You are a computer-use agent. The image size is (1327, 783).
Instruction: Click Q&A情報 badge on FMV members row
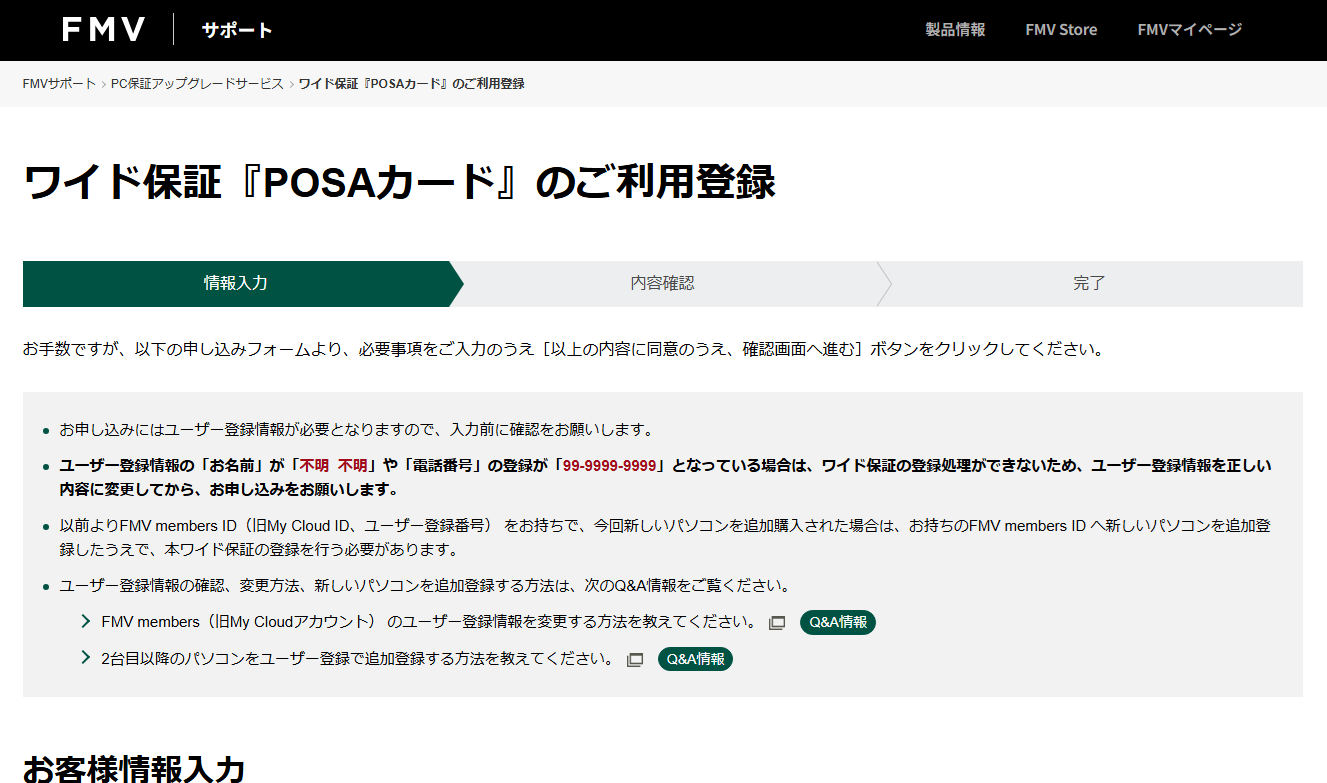click(837, 622)
